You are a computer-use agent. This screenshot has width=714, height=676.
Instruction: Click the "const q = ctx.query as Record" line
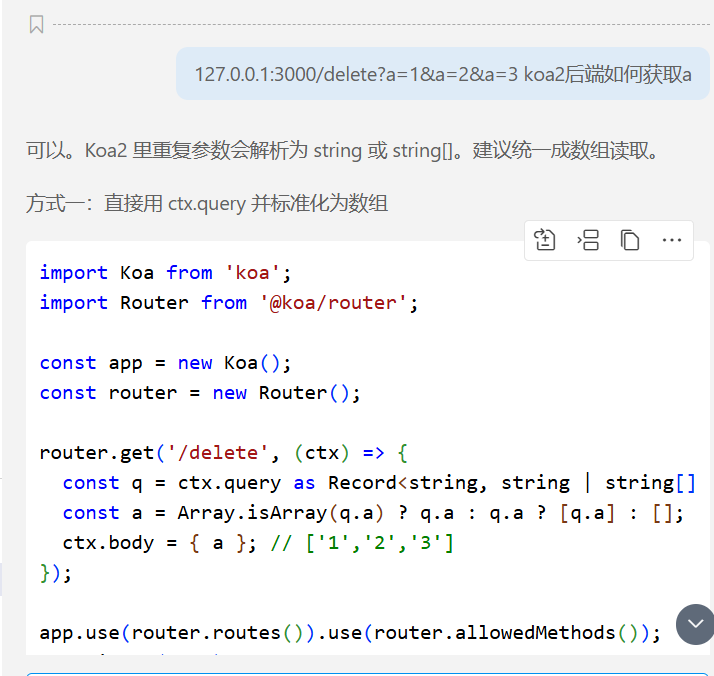click(379, 483)
